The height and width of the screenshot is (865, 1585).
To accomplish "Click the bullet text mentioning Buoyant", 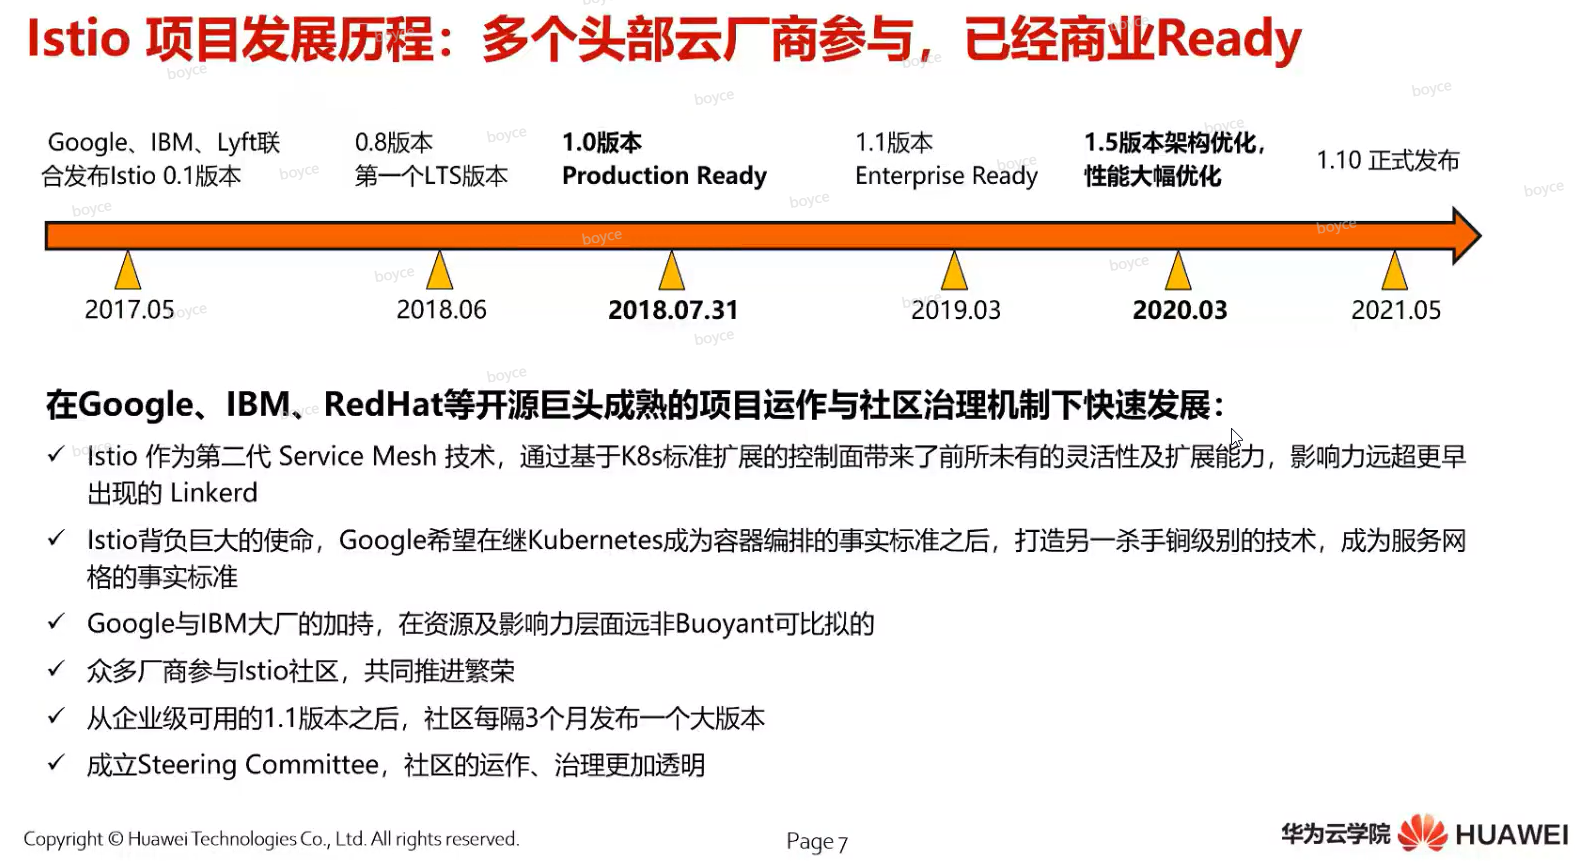I will (480, 624).
